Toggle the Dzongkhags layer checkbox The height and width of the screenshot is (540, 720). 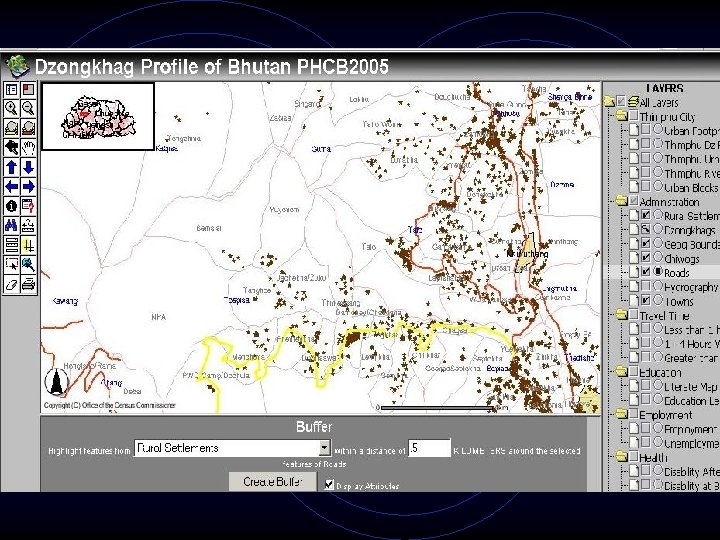[x=646, y=229]
